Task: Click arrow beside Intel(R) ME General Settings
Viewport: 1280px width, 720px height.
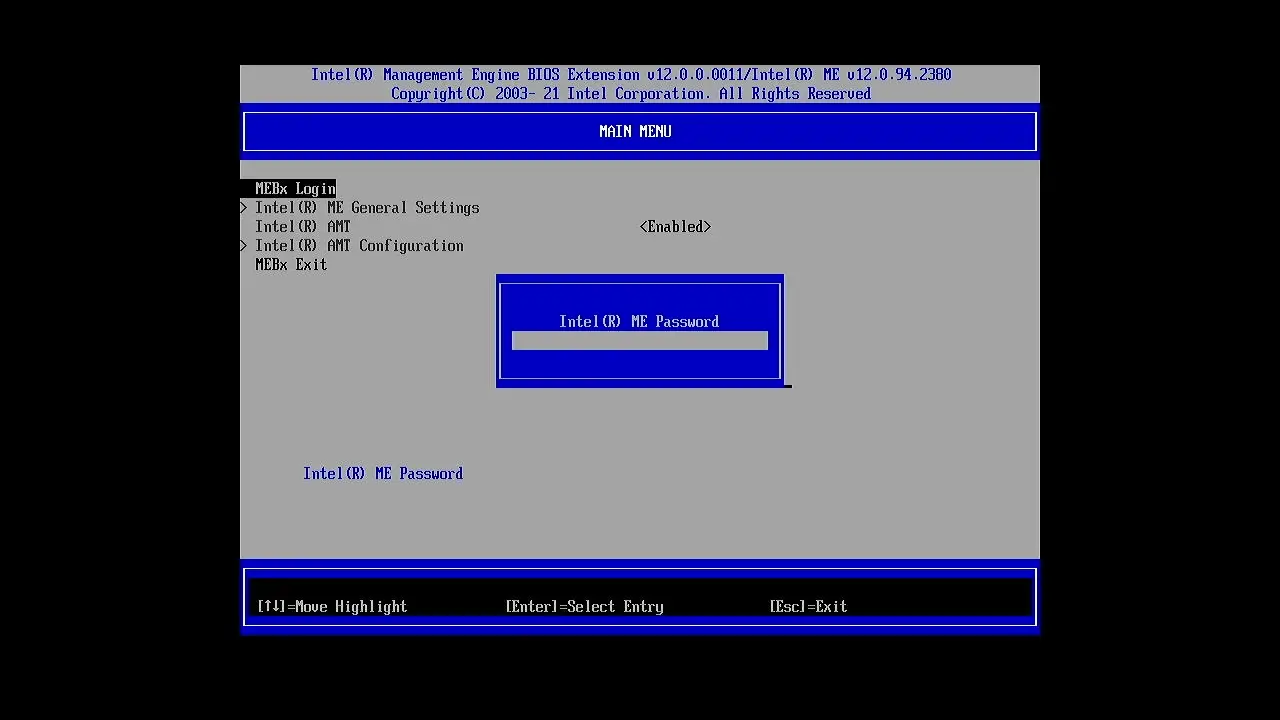Action: [x=244, y=208]
